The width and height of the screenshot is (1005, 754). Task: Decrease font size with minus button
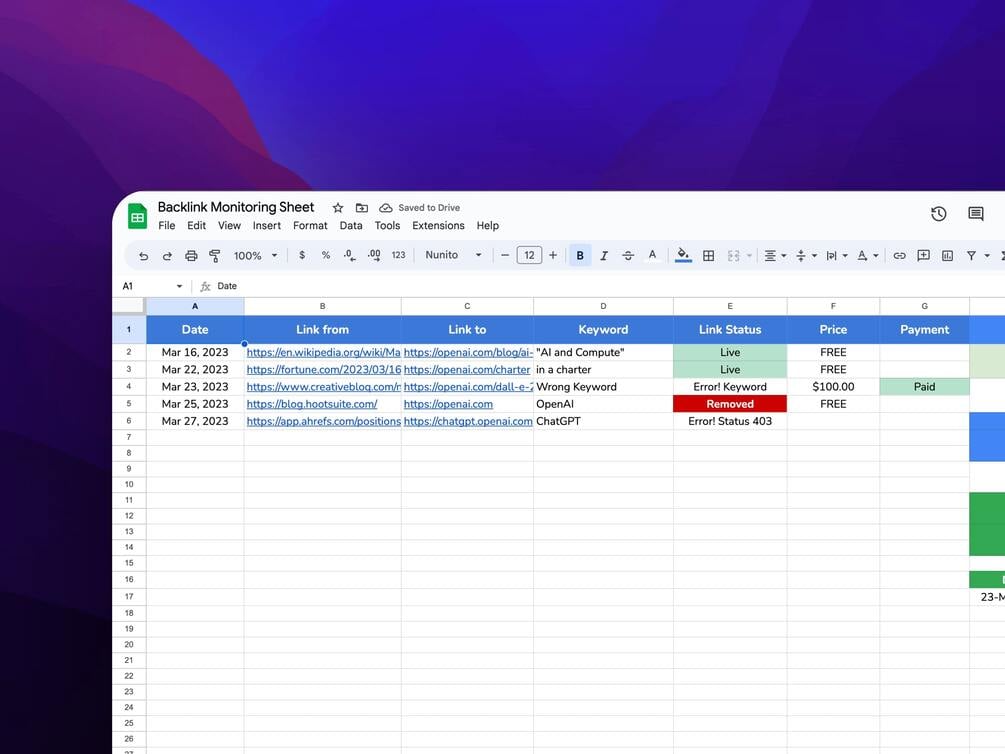point(505,255)
